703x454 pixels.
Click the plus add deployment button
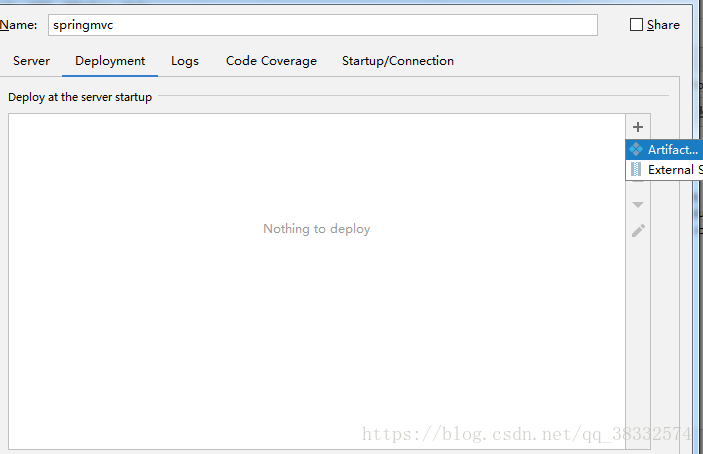pyautogui.click(x=638, y=127)
